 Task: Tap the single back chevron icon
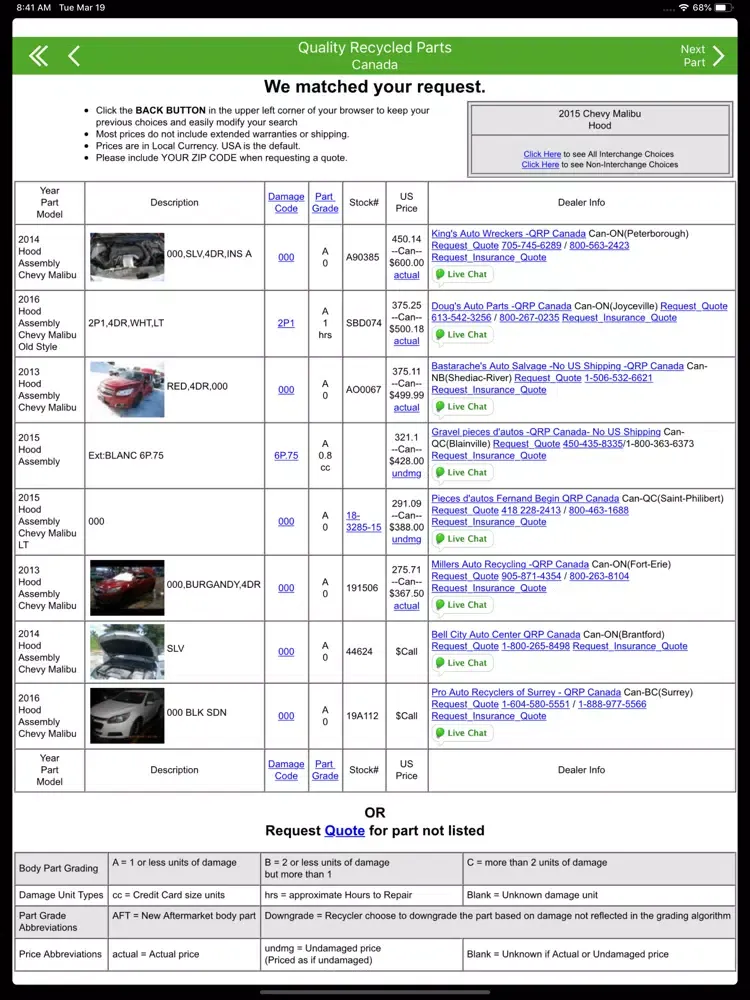[74, 56]
